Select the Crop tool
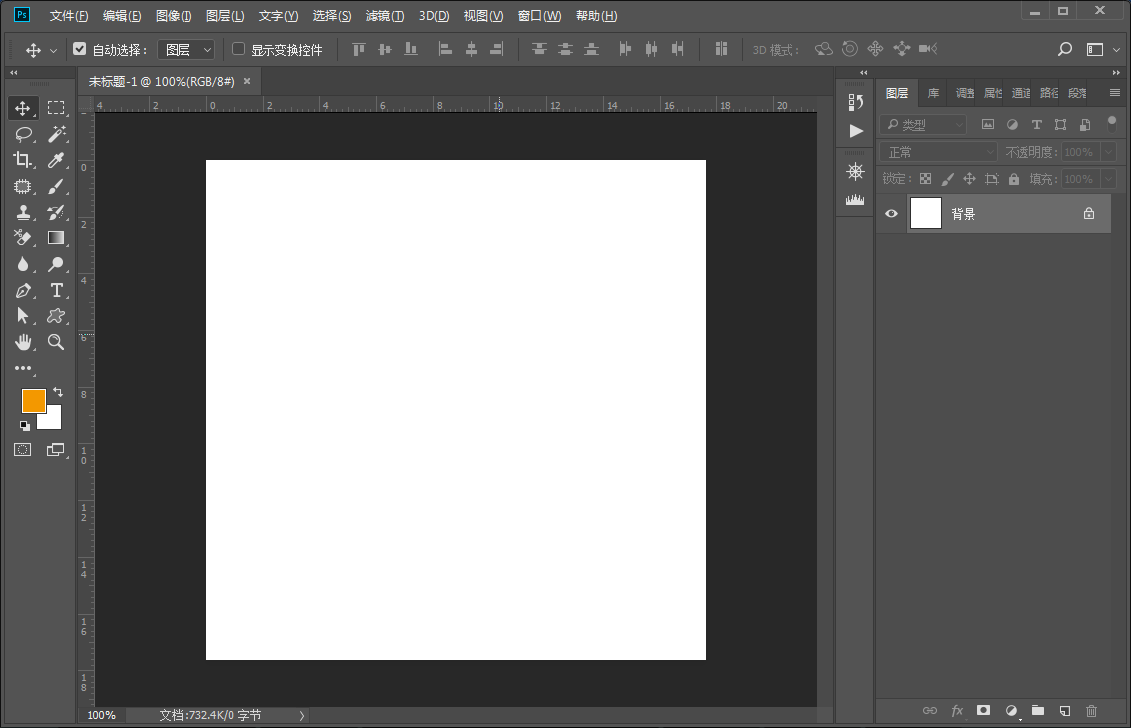 tap(23, 160)
